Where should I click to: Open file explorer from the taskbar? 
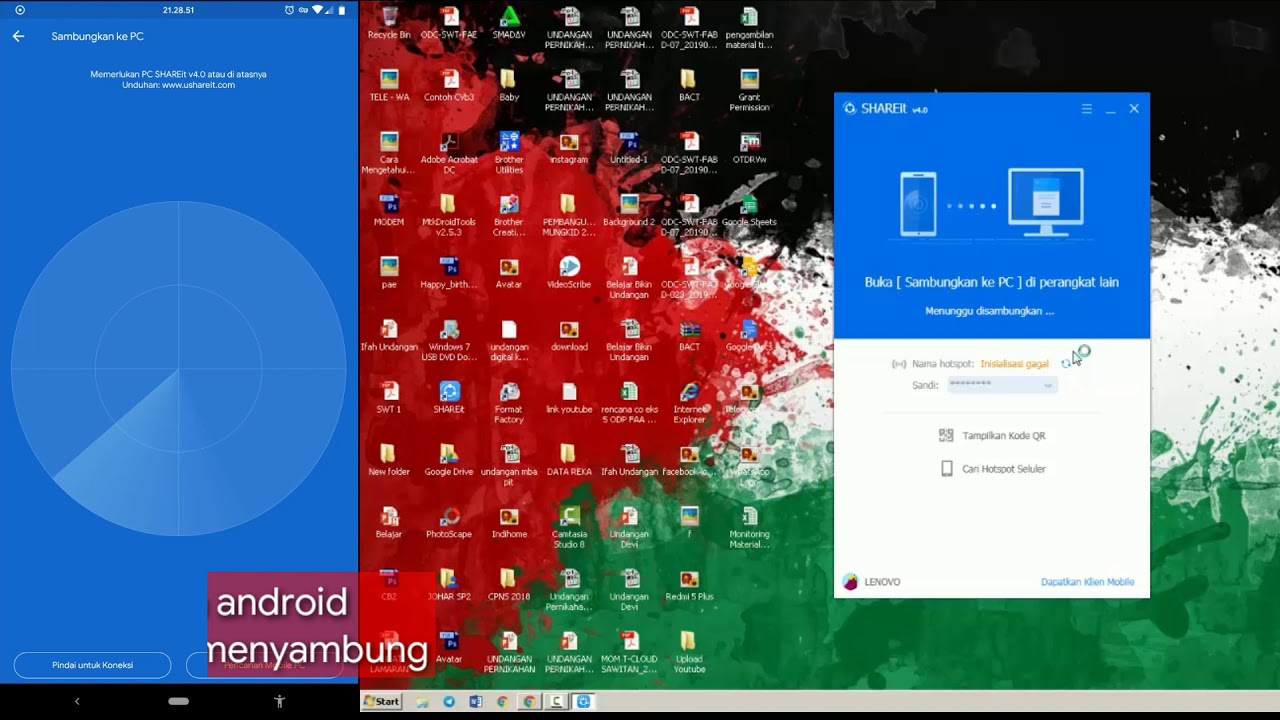[422, 702]
